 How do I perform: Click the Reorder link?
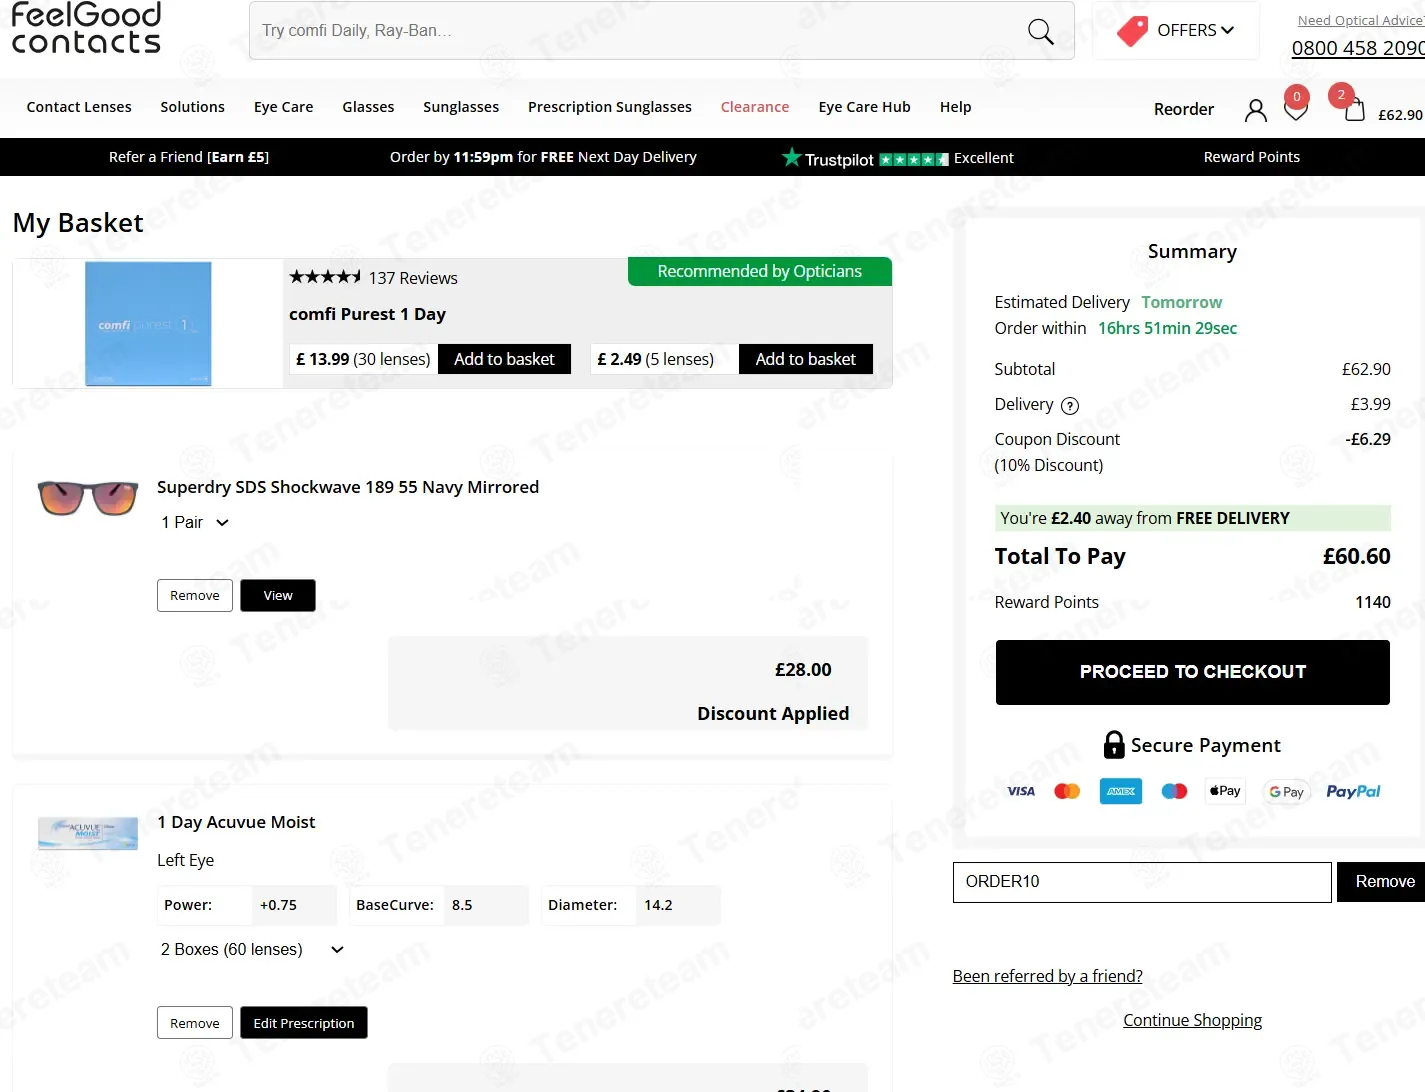(x=1184, y=109)
